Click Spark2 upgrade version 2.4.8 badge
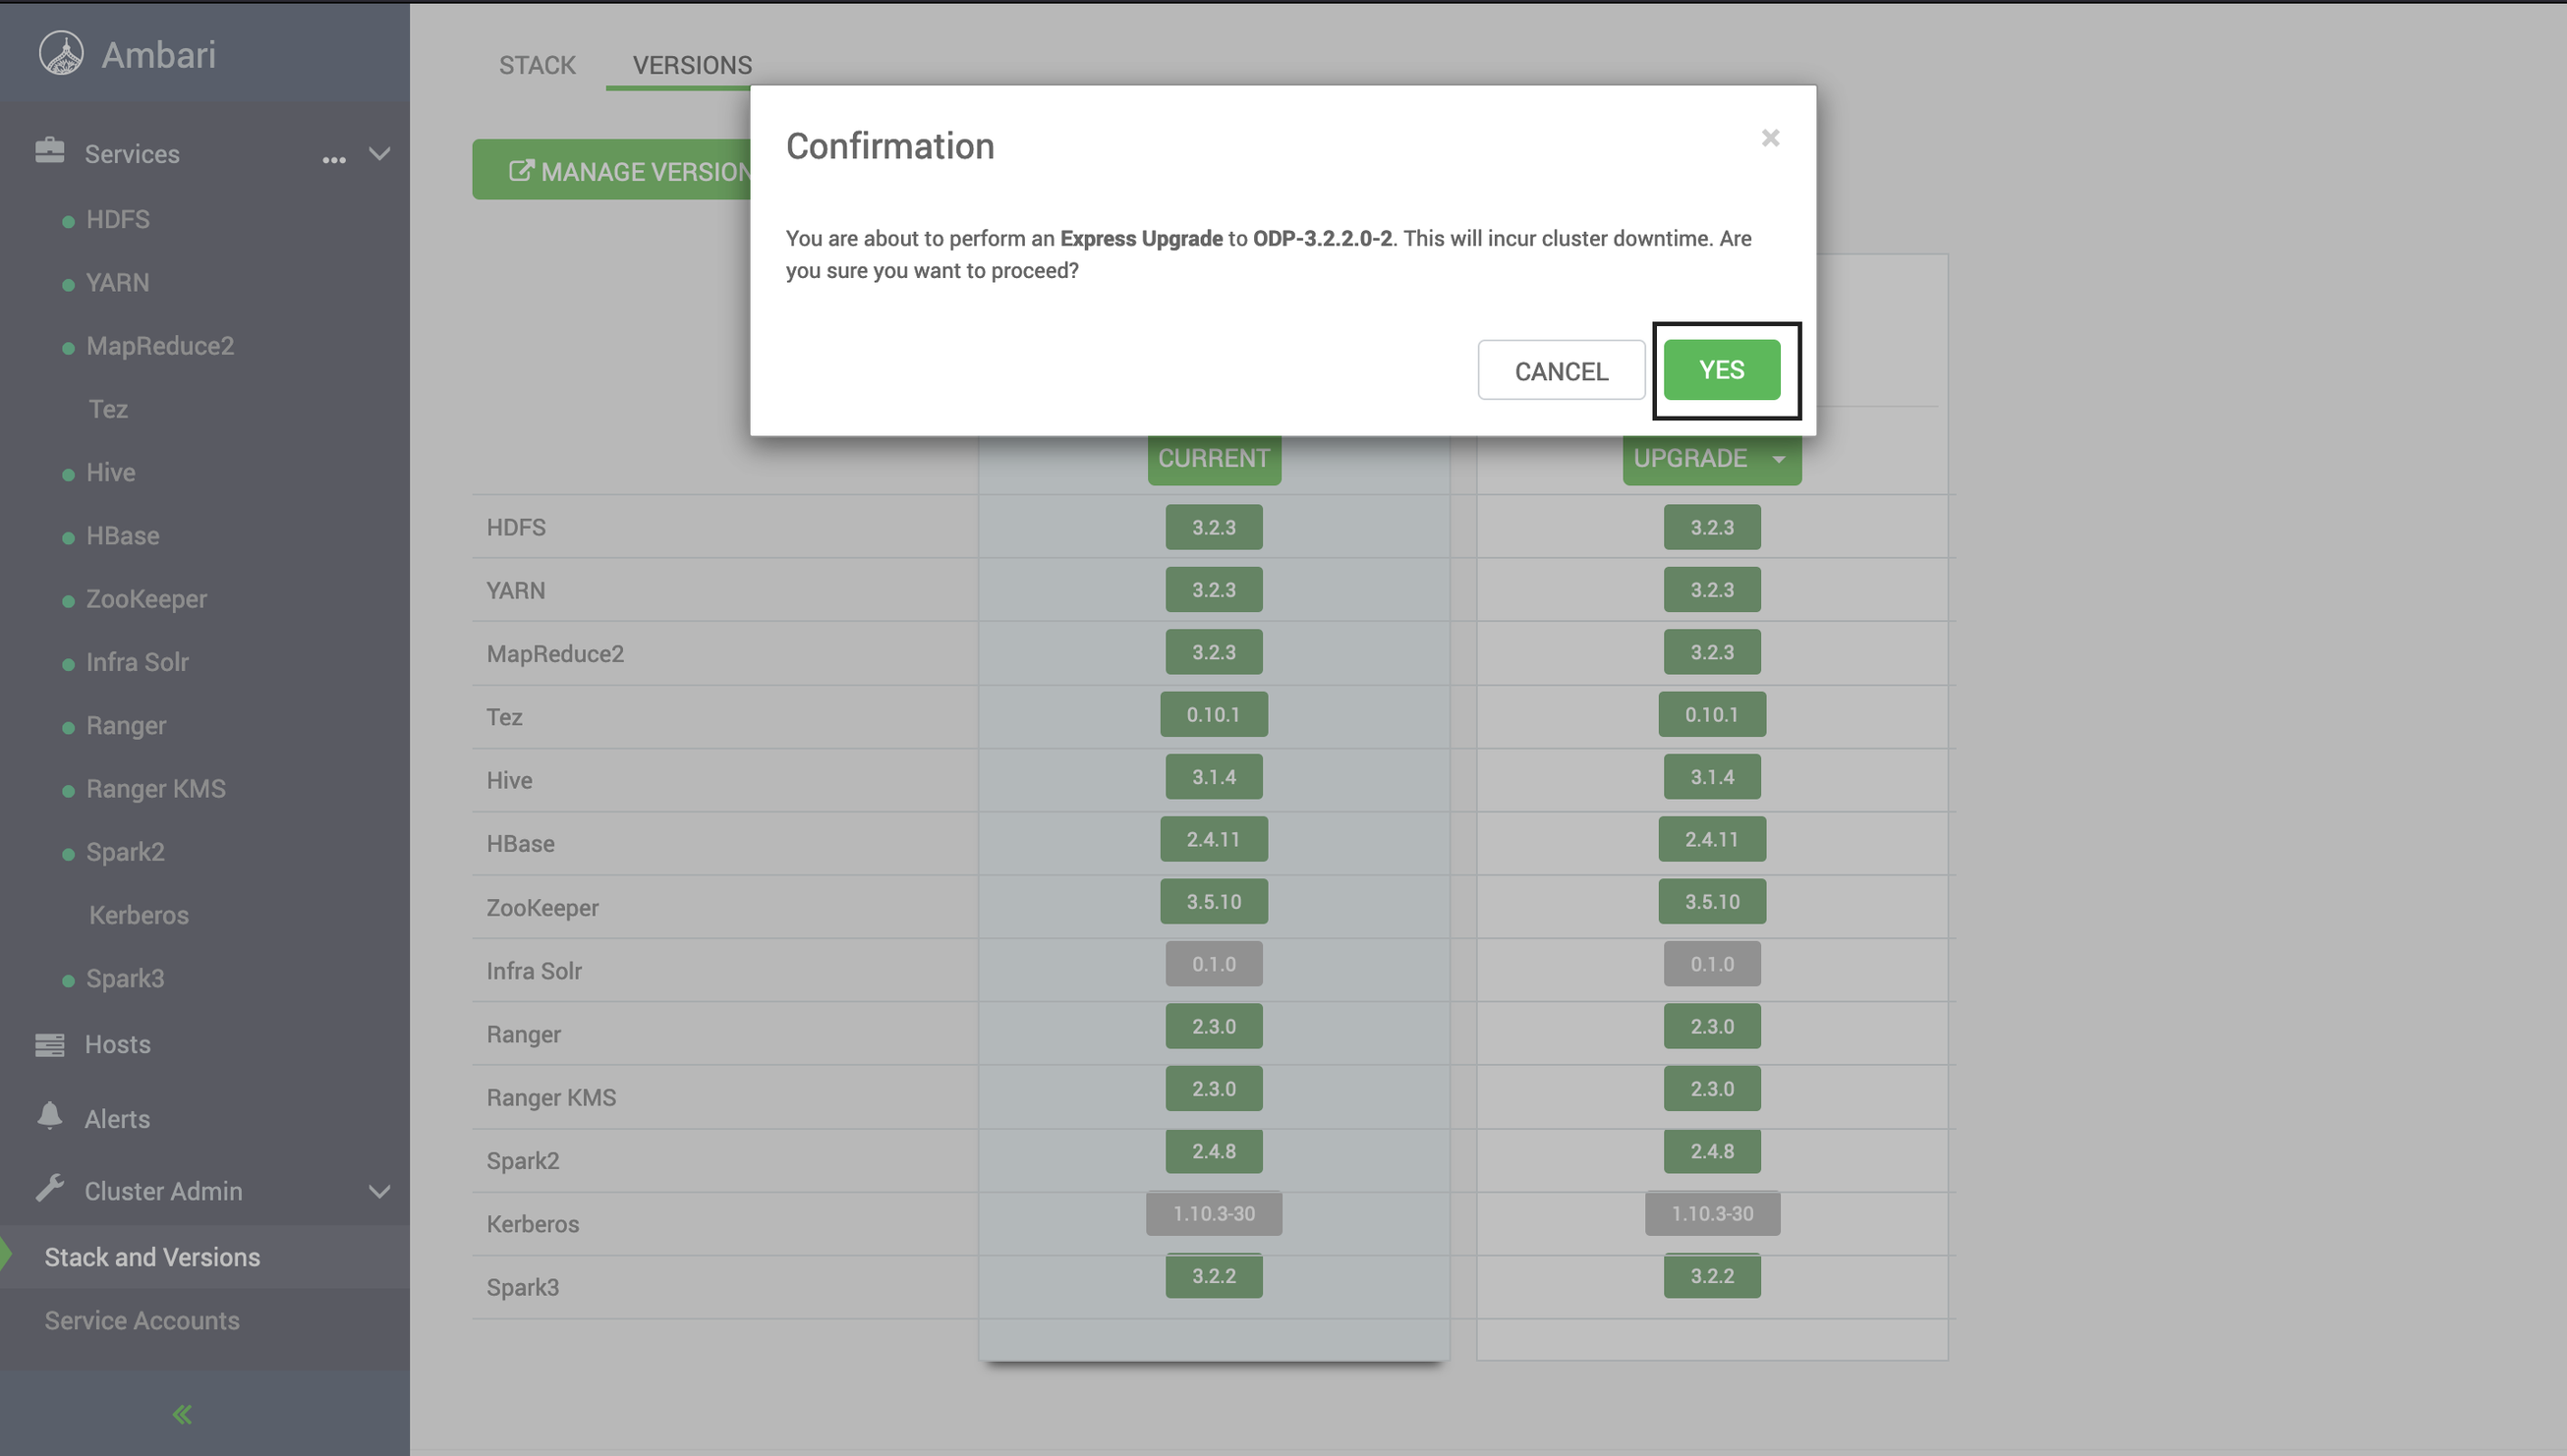Image resolution: width=2567 pixels, height=1456 pixels. (x=1712, y=1151)
